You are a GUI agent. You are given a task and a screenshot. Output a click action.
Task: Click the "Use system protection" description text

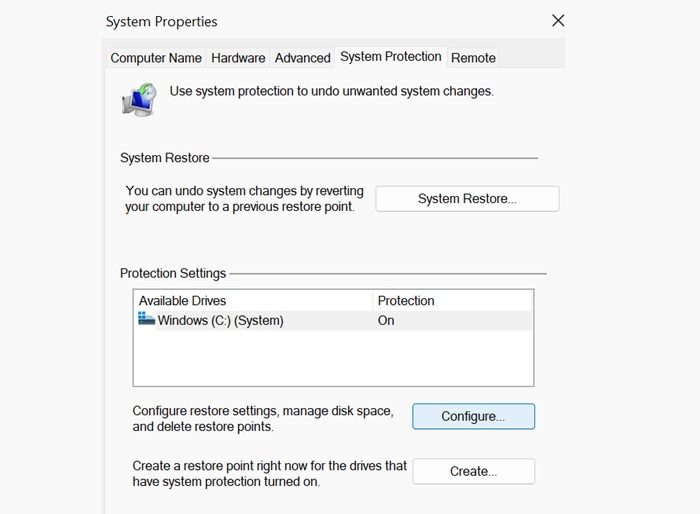click(331, 91)
